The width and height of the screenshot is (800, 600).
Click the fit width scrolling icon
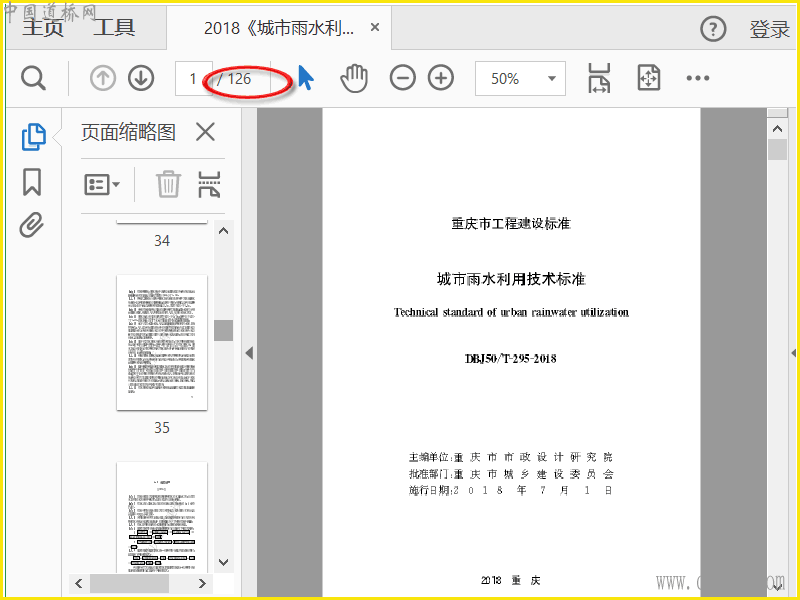coord(599,78)
